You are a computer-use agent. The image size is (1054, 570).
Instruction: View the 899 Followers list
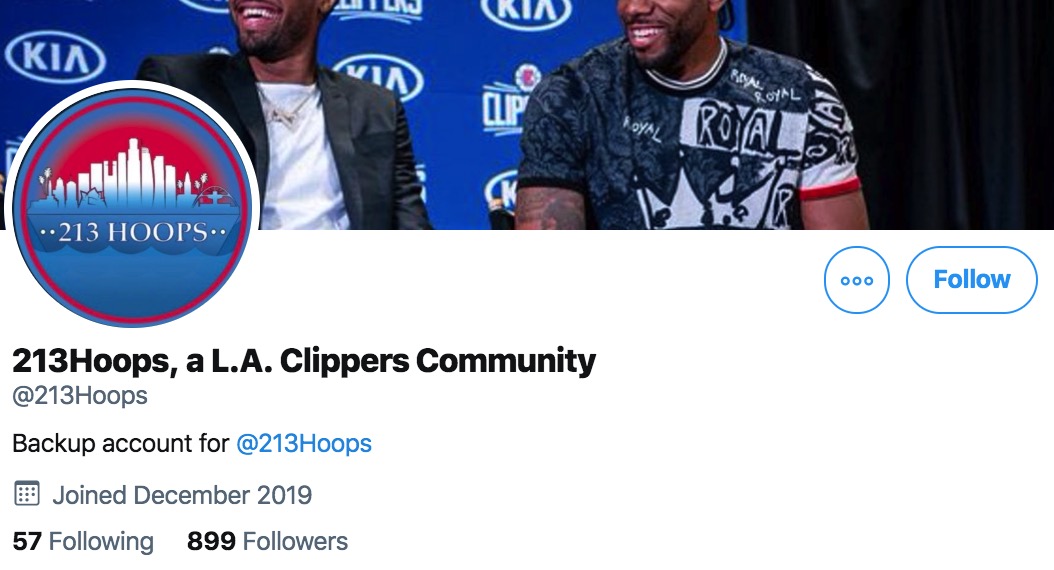[x=268, y=541]
